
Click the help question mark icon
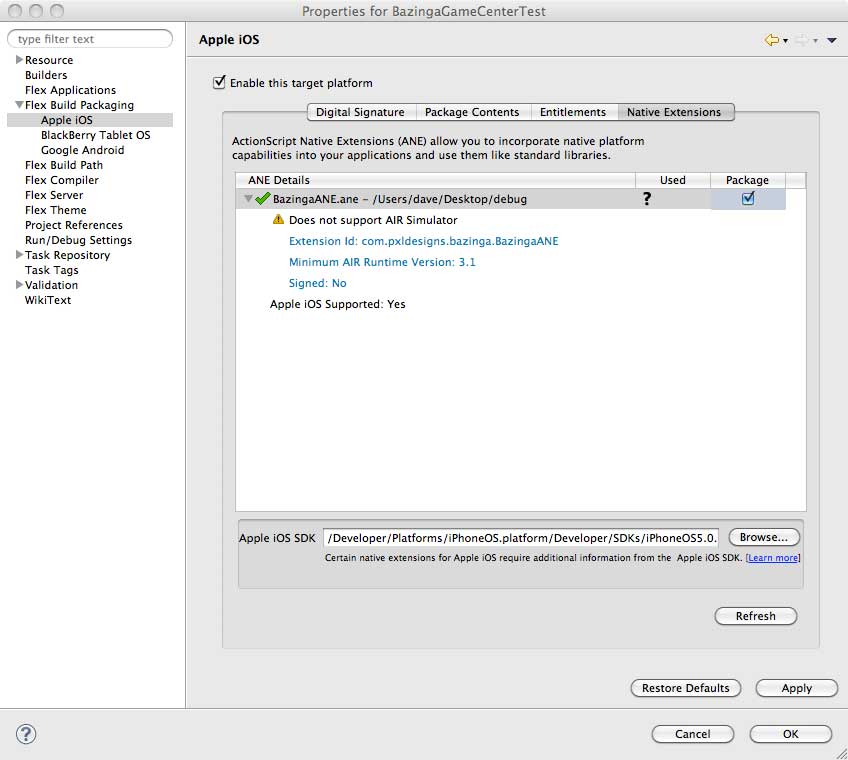(x=27, y=734)
